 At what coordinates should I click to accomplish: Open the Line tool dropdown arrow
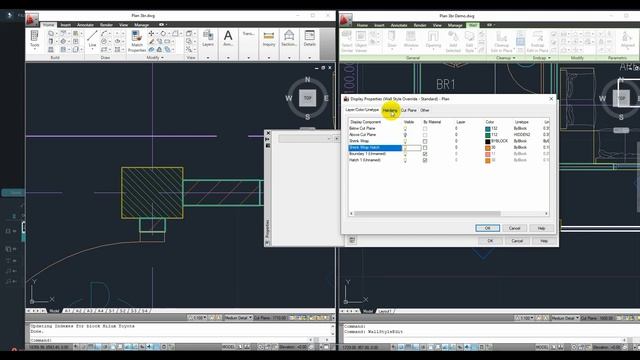[92, 49]
